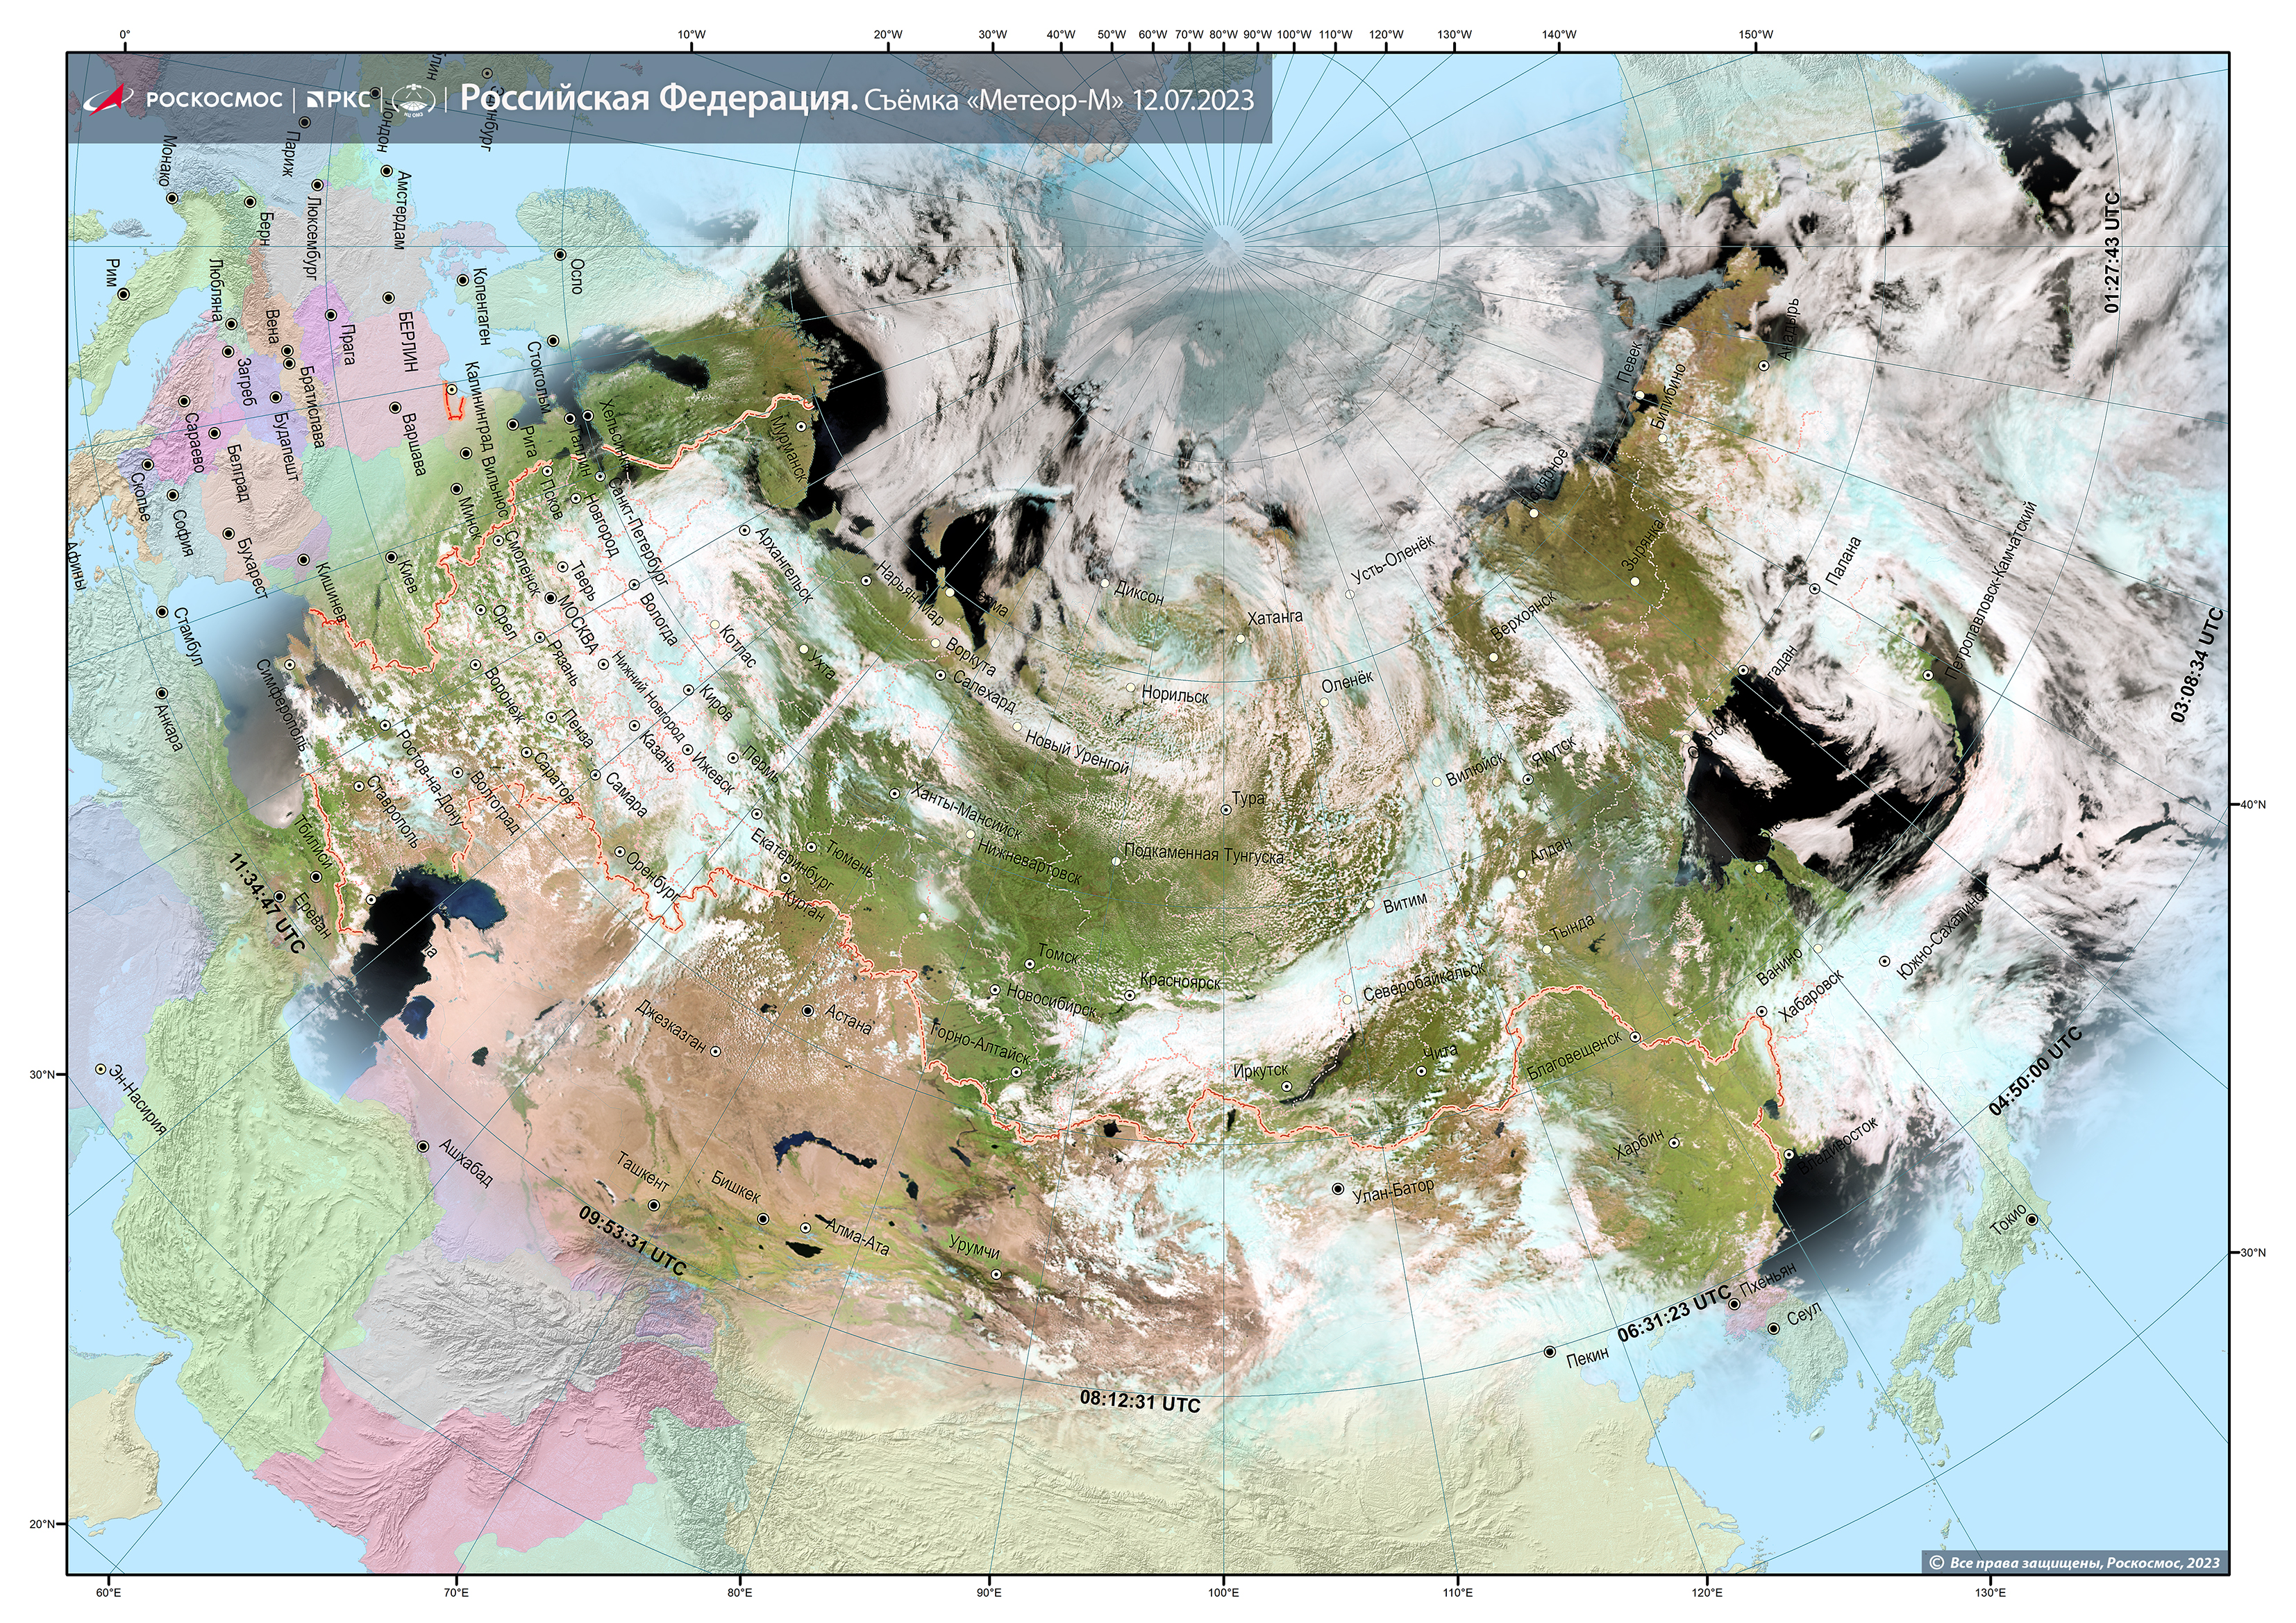Click the МОСКВА capital city marker

550,599
